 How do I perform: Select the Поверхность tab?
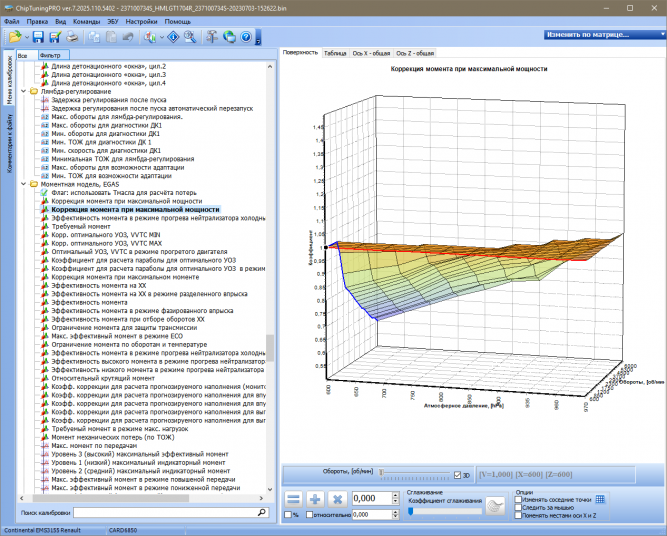(x=300, y=52)
